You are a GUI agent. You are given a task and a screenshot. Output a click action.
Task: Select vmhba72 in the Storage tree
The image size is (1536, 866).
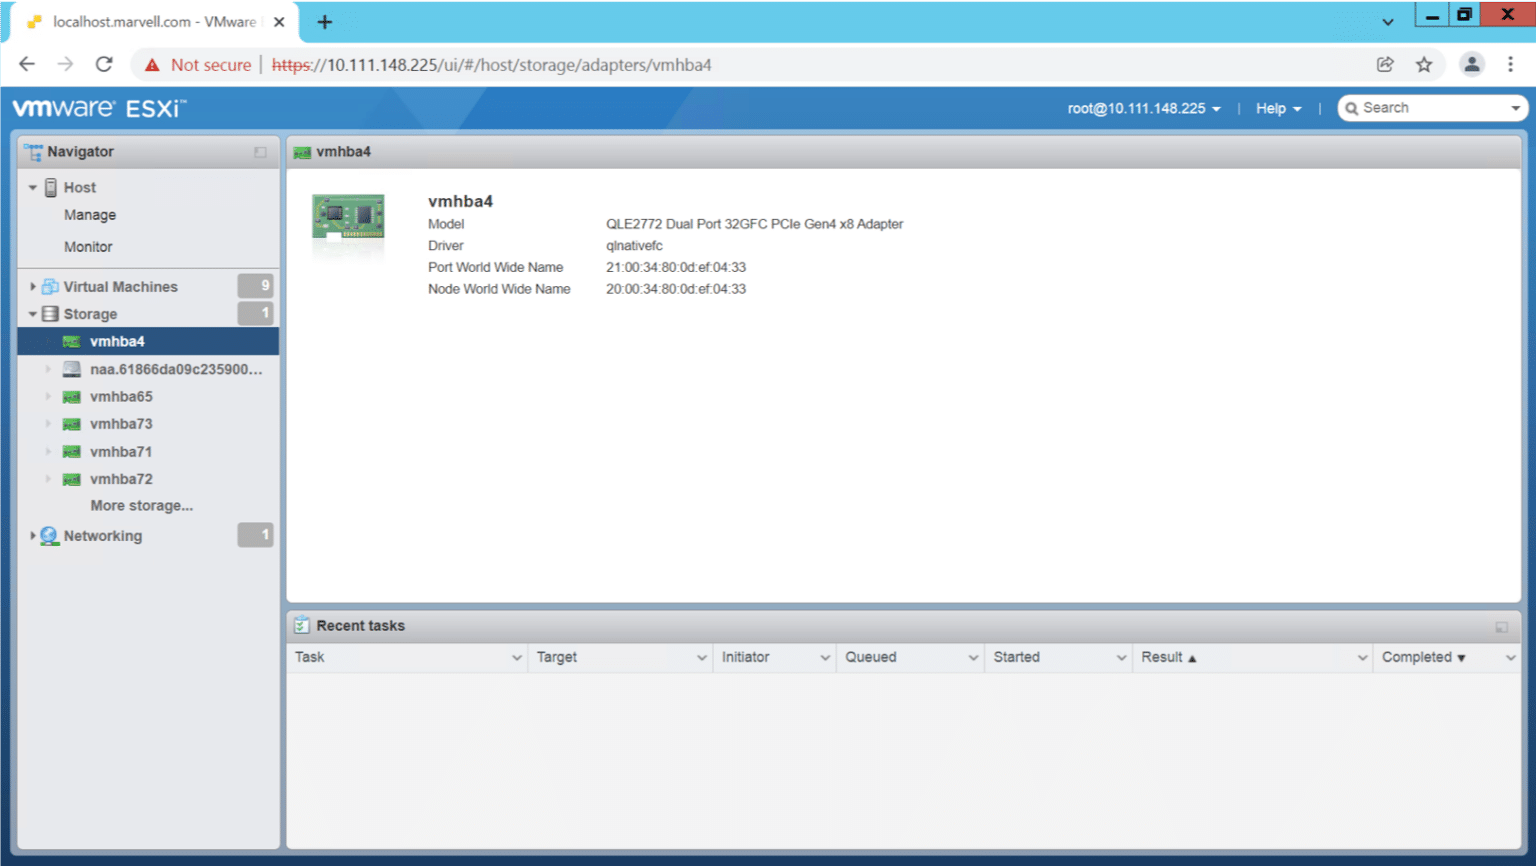tap(121, 479)
